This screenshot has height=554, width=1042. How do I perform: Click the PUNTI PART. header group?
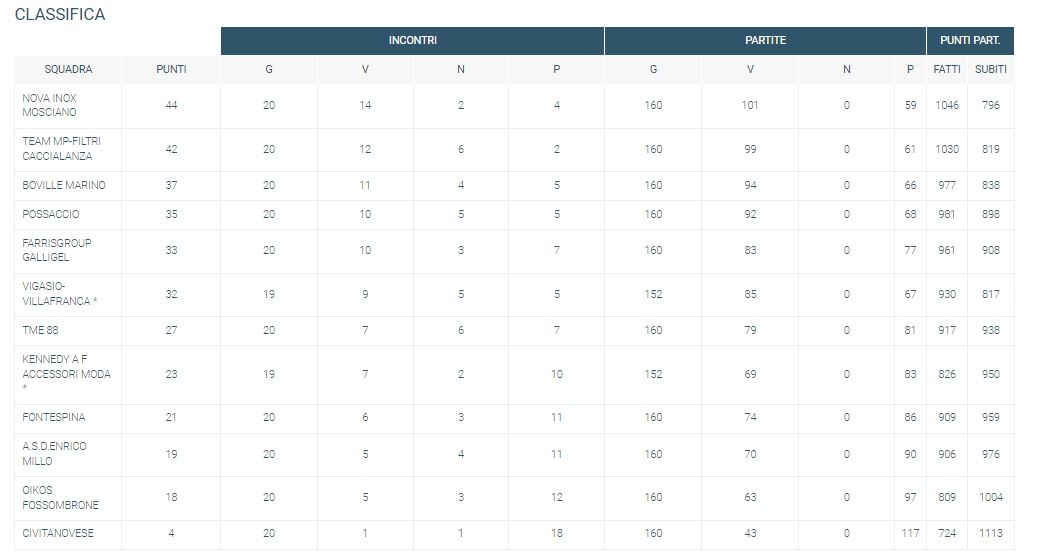[970, 41]
